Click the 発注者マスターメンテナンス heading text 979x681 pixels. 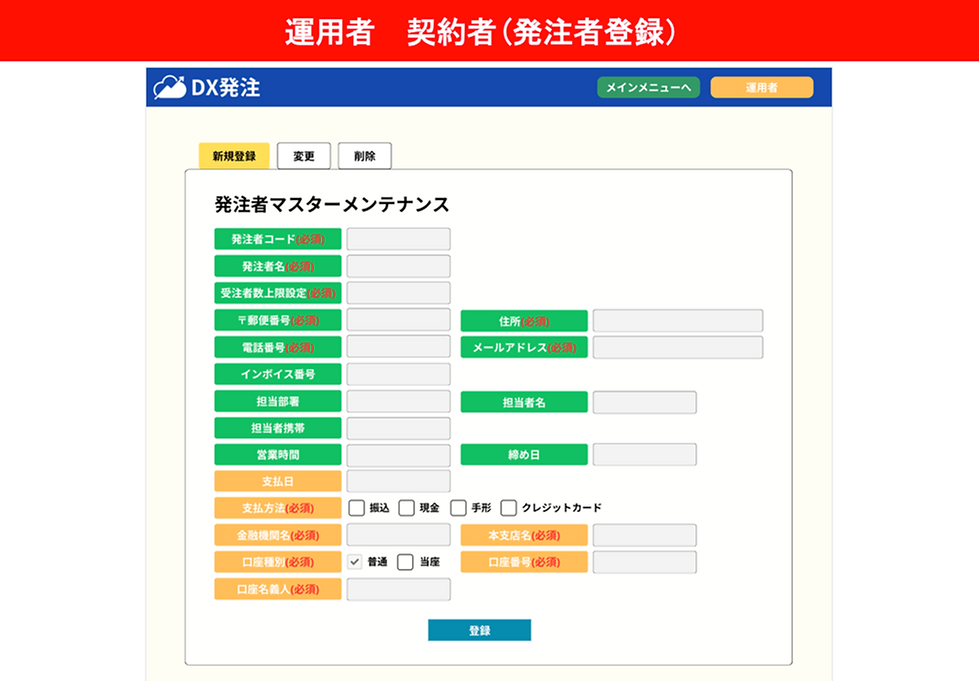click(x=332, y=205)
